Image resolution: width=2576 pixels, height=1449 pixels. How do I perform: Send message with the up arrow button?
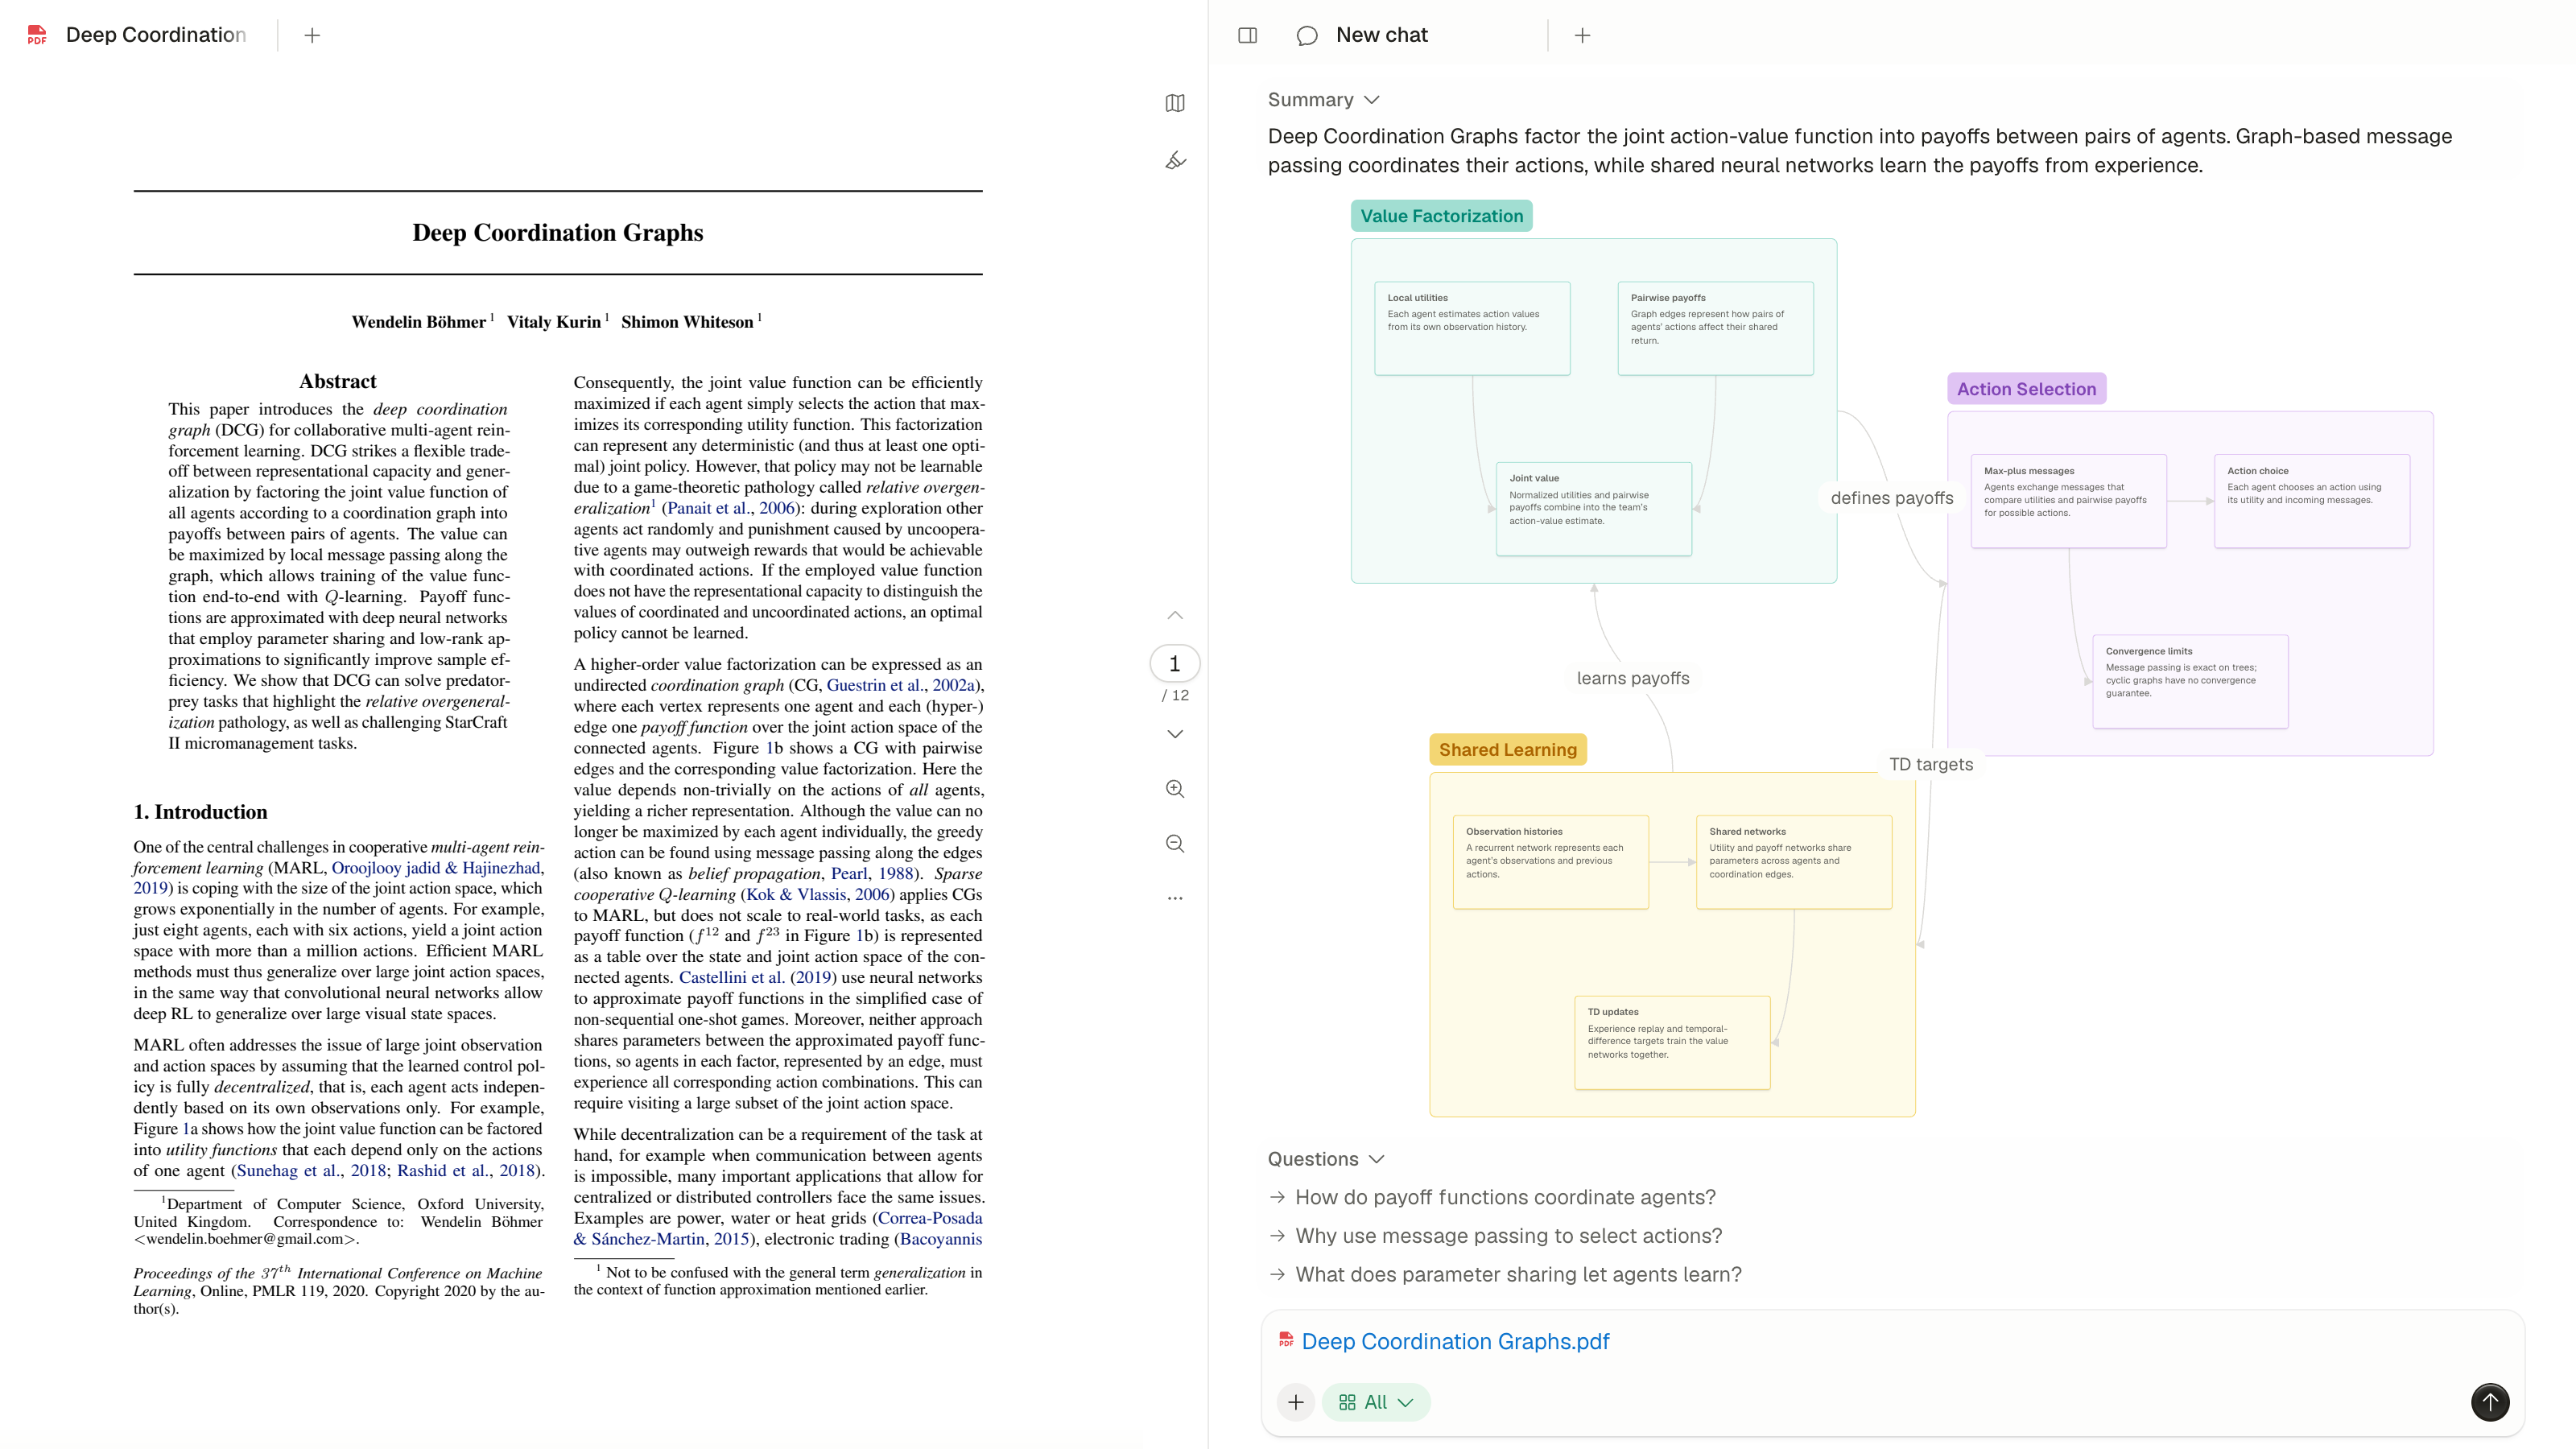pyautogui.click(x=2490, y=1402)
